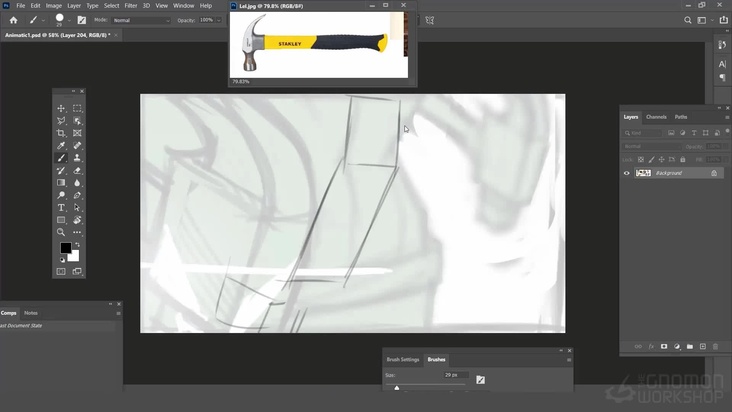Swap foreground and background colors
The height and width of the screenshot is (412, 732).
77,244
